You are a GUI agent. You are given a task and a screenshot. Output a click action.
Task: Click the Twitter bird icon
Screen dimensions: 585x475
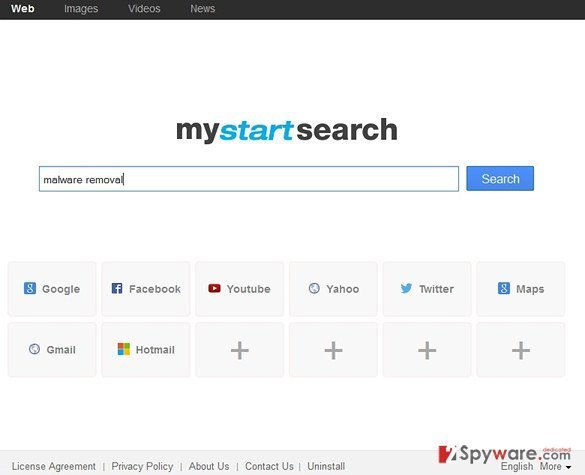pyautogui.click(x=406, y=288)
